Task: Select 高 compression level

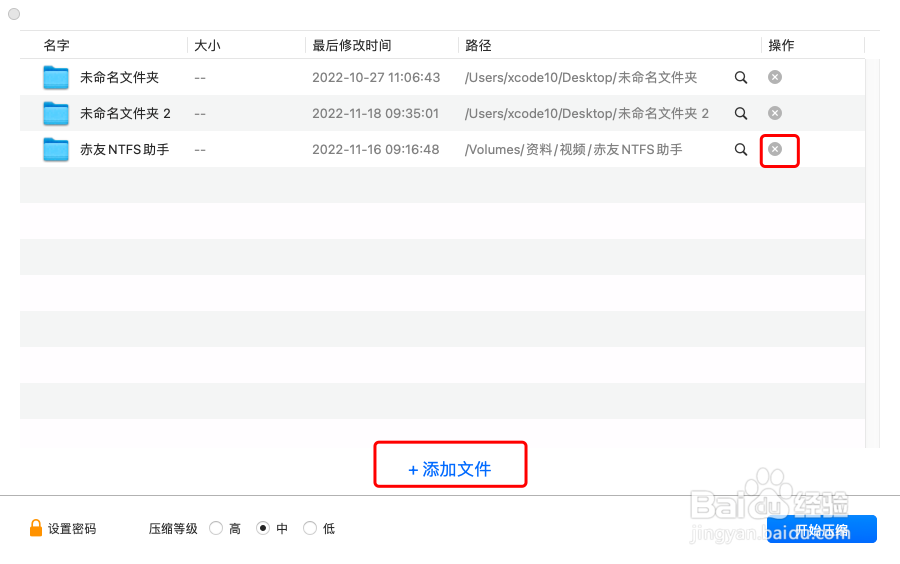Action: pyautogui.click(x=216, y=528)
